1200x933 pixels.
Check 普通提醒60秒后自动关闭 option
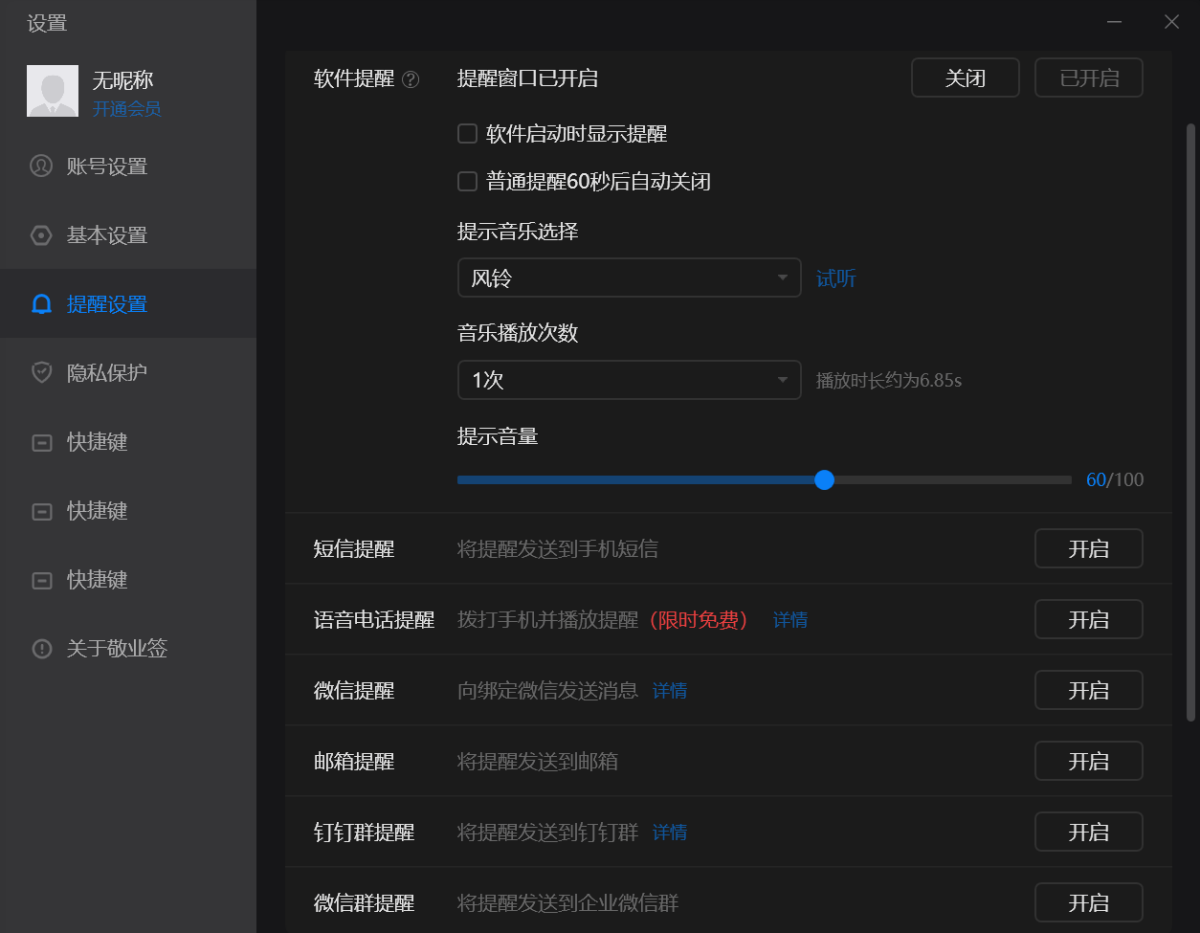tap(467, 182)
